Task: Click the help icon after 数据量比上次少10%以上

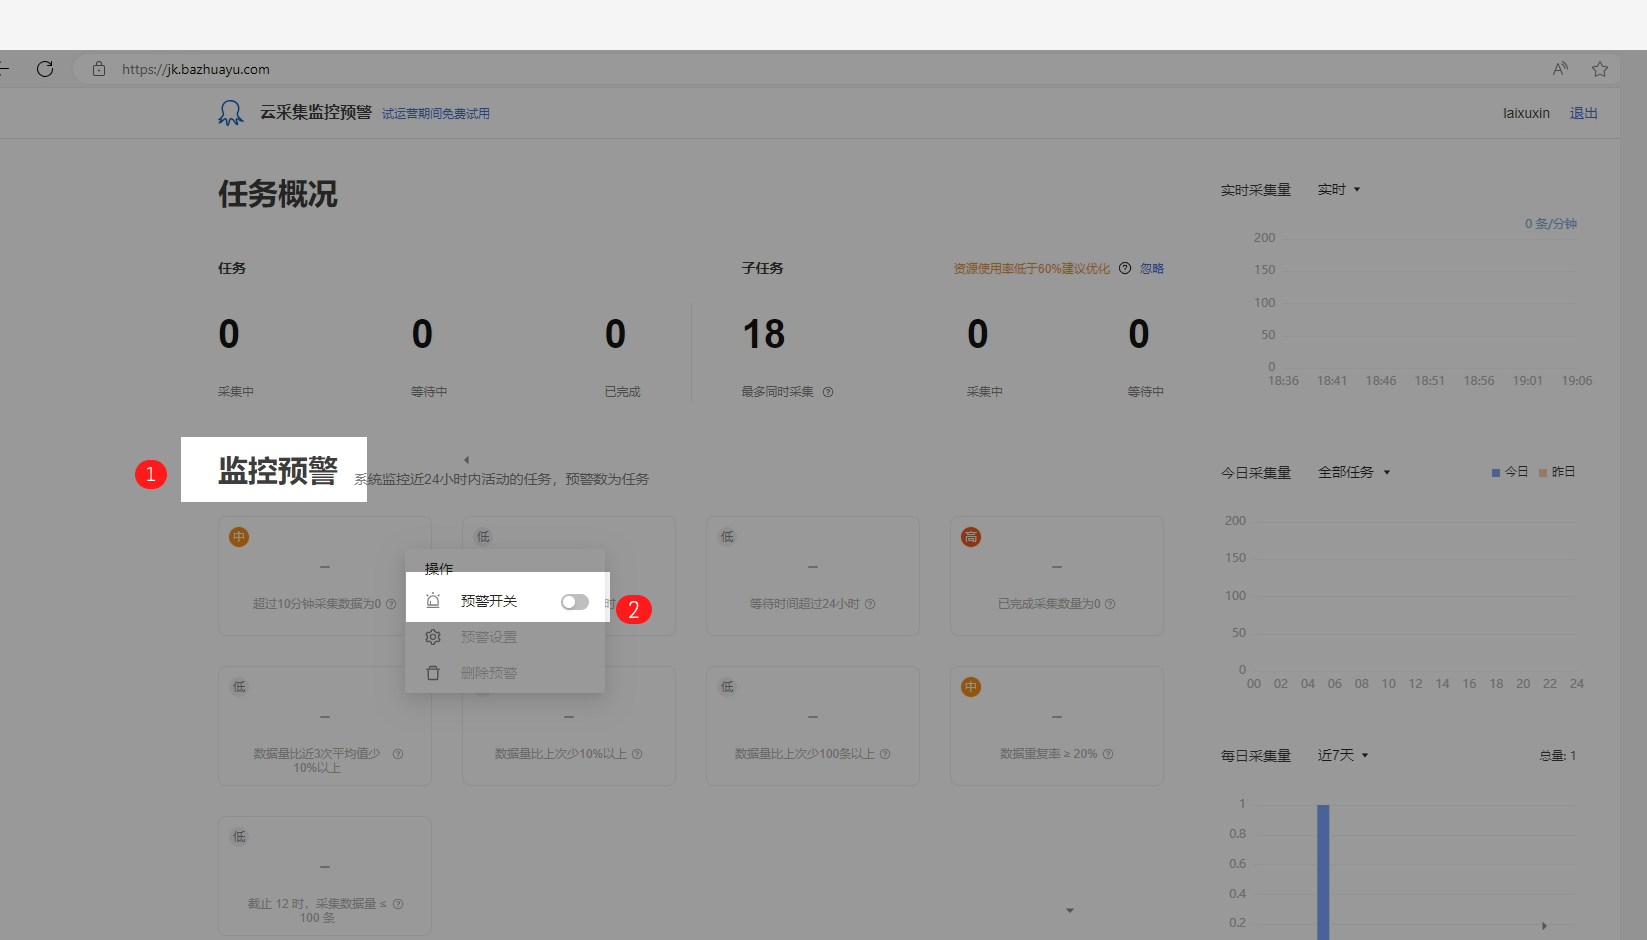Action: 637,754
